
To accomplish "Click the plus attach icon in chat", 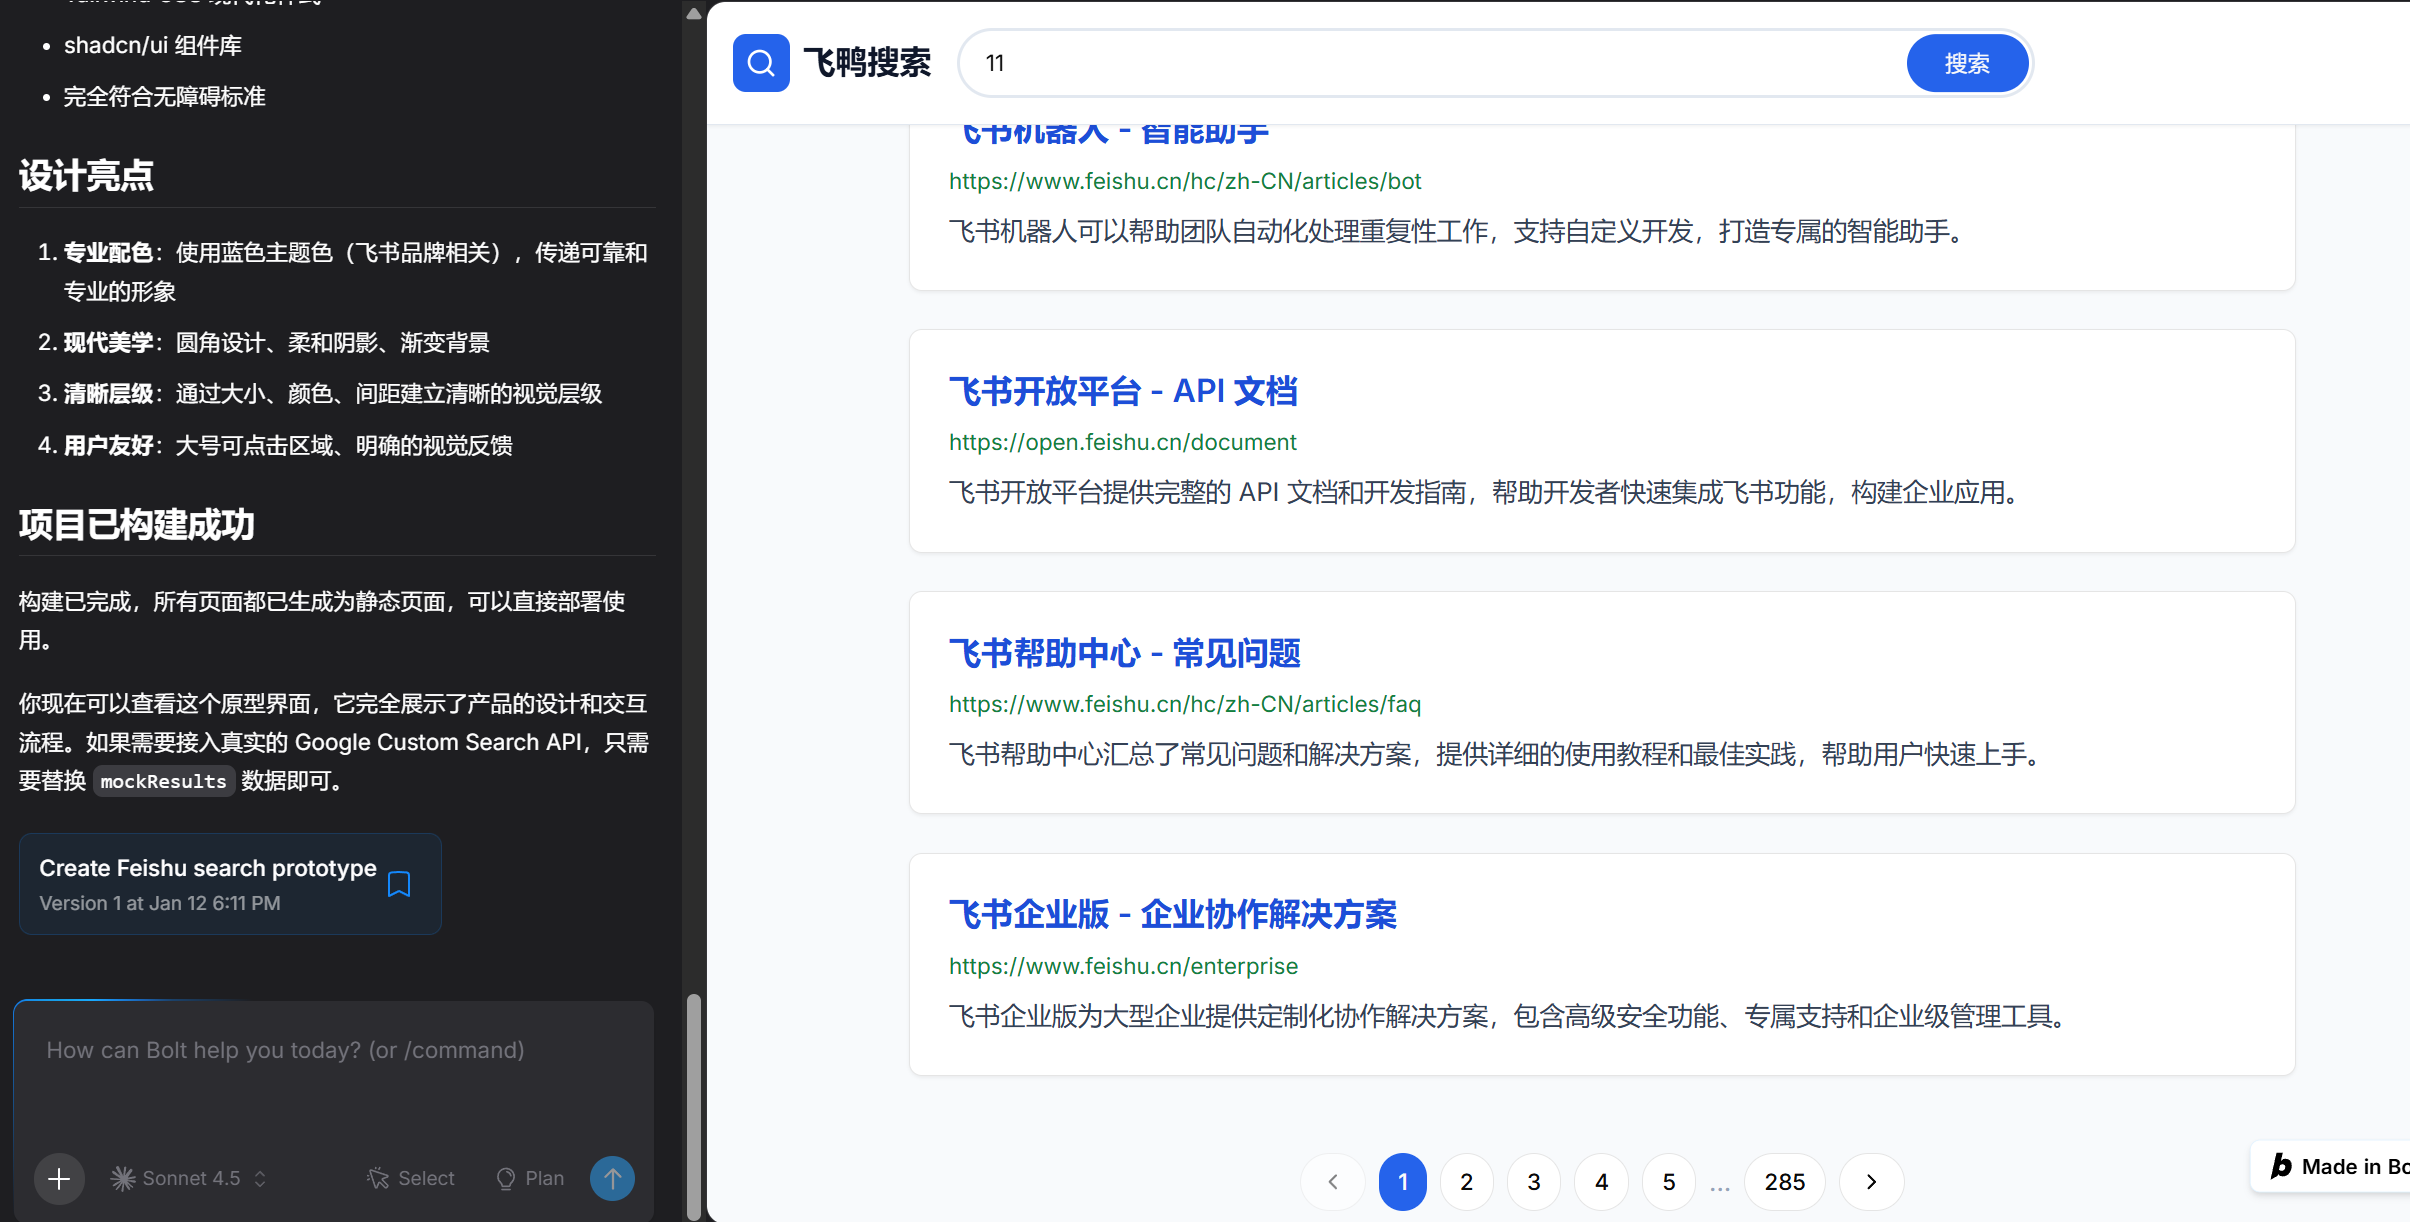I will pos(59,1179).
